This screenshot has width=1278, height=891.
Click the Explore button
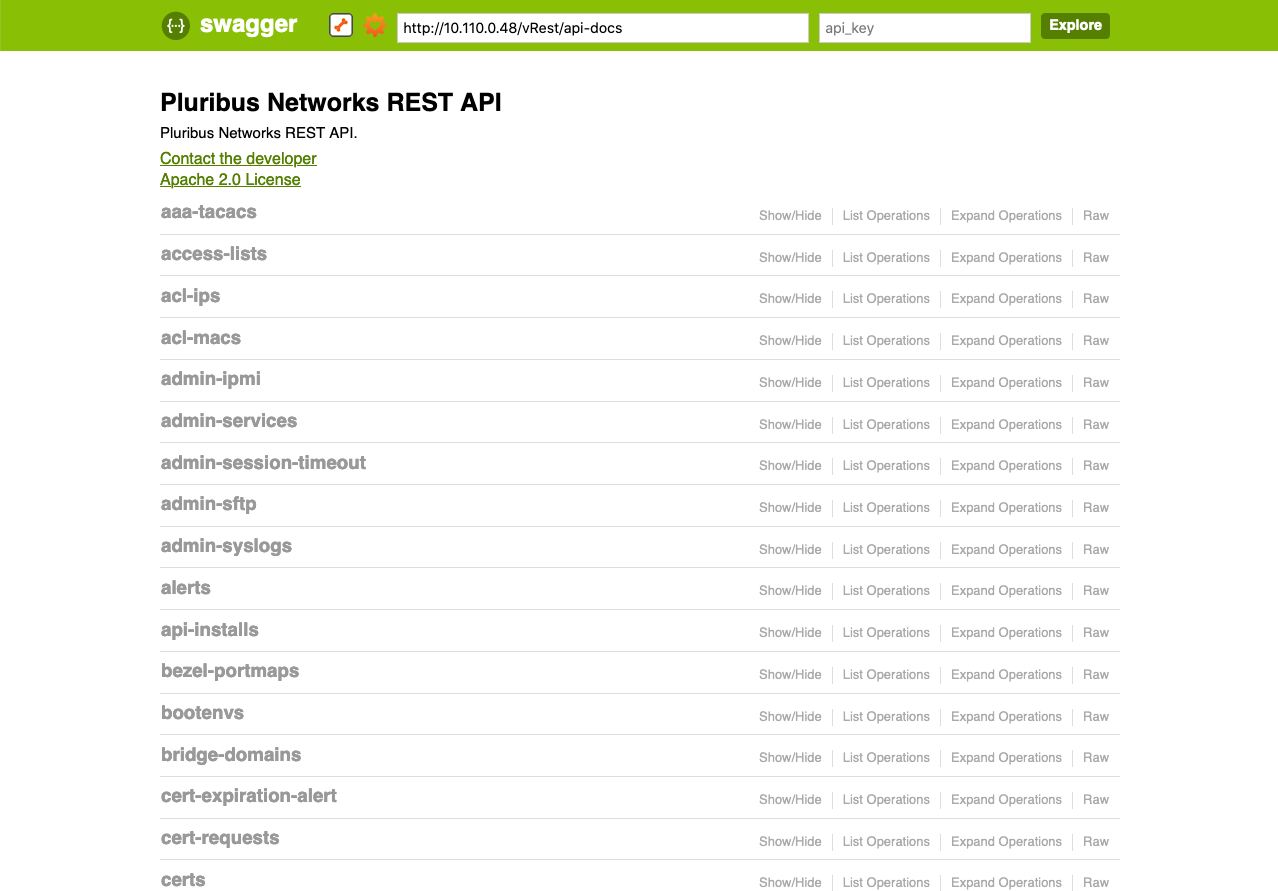(1075, 26)
